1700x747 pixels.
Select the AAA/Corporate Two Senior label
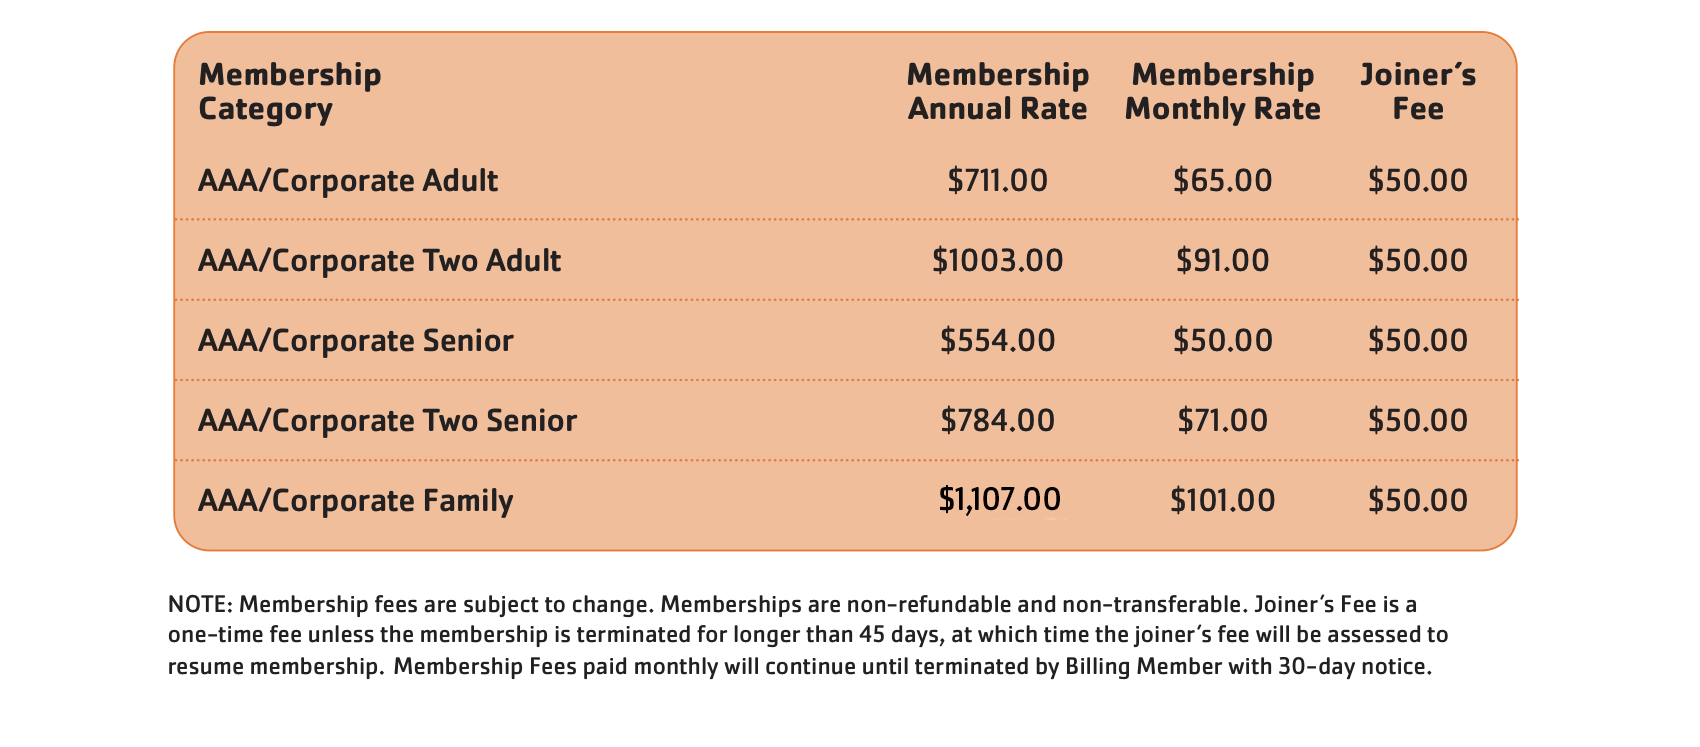387,421
